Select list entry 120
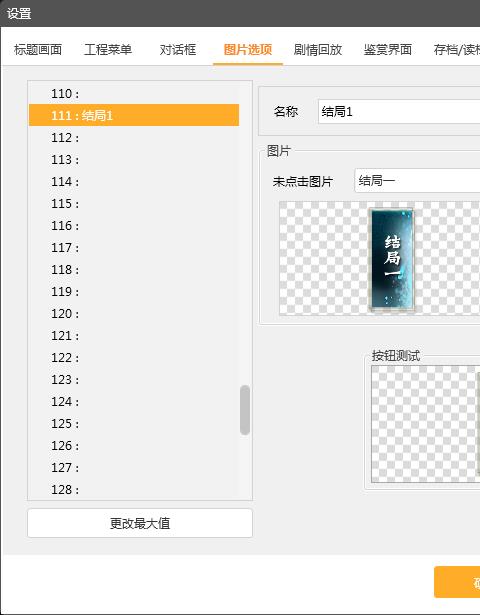Viewport: 480px width, 615px height. tap(134, 313)
